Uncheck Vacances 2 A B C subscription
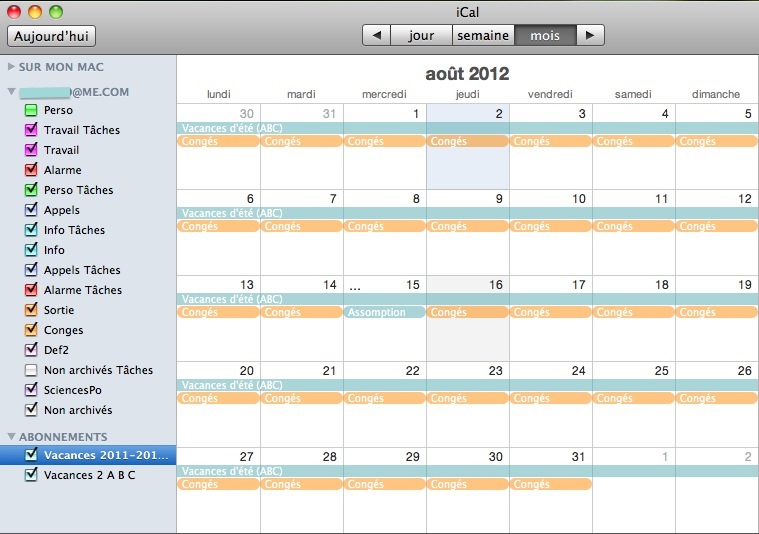Image resolution: width=759 pixels, height=534 pixels. point(31,475)
